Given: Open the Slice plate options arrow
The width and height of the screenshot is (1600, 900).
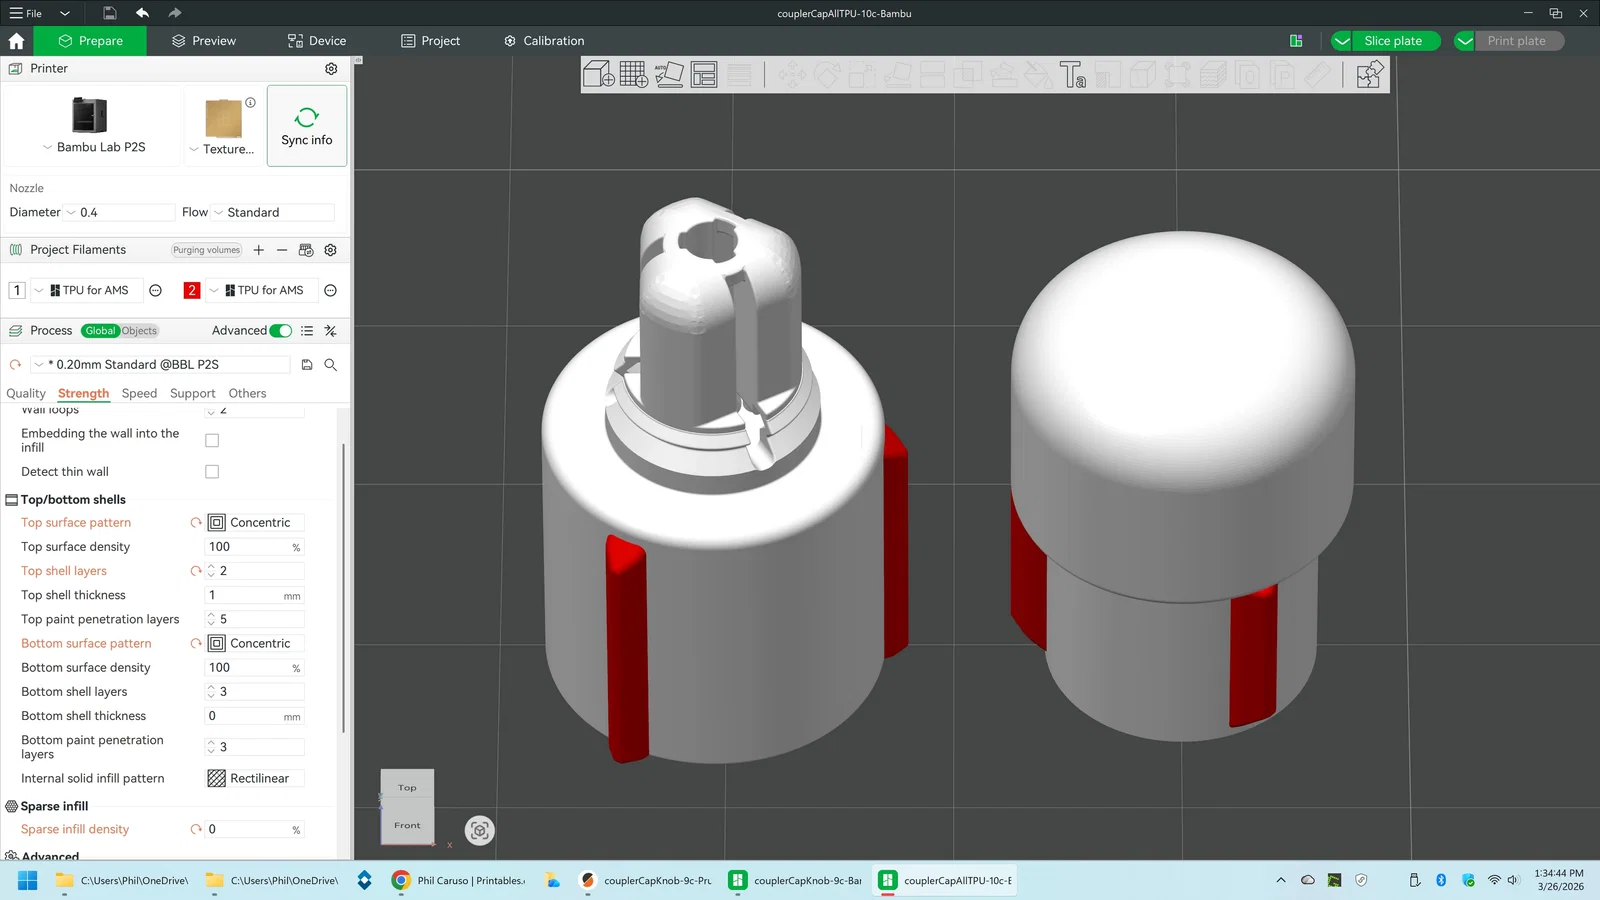Looking at the screenshot, I should pyautogui.click(x=1342, y=41).
